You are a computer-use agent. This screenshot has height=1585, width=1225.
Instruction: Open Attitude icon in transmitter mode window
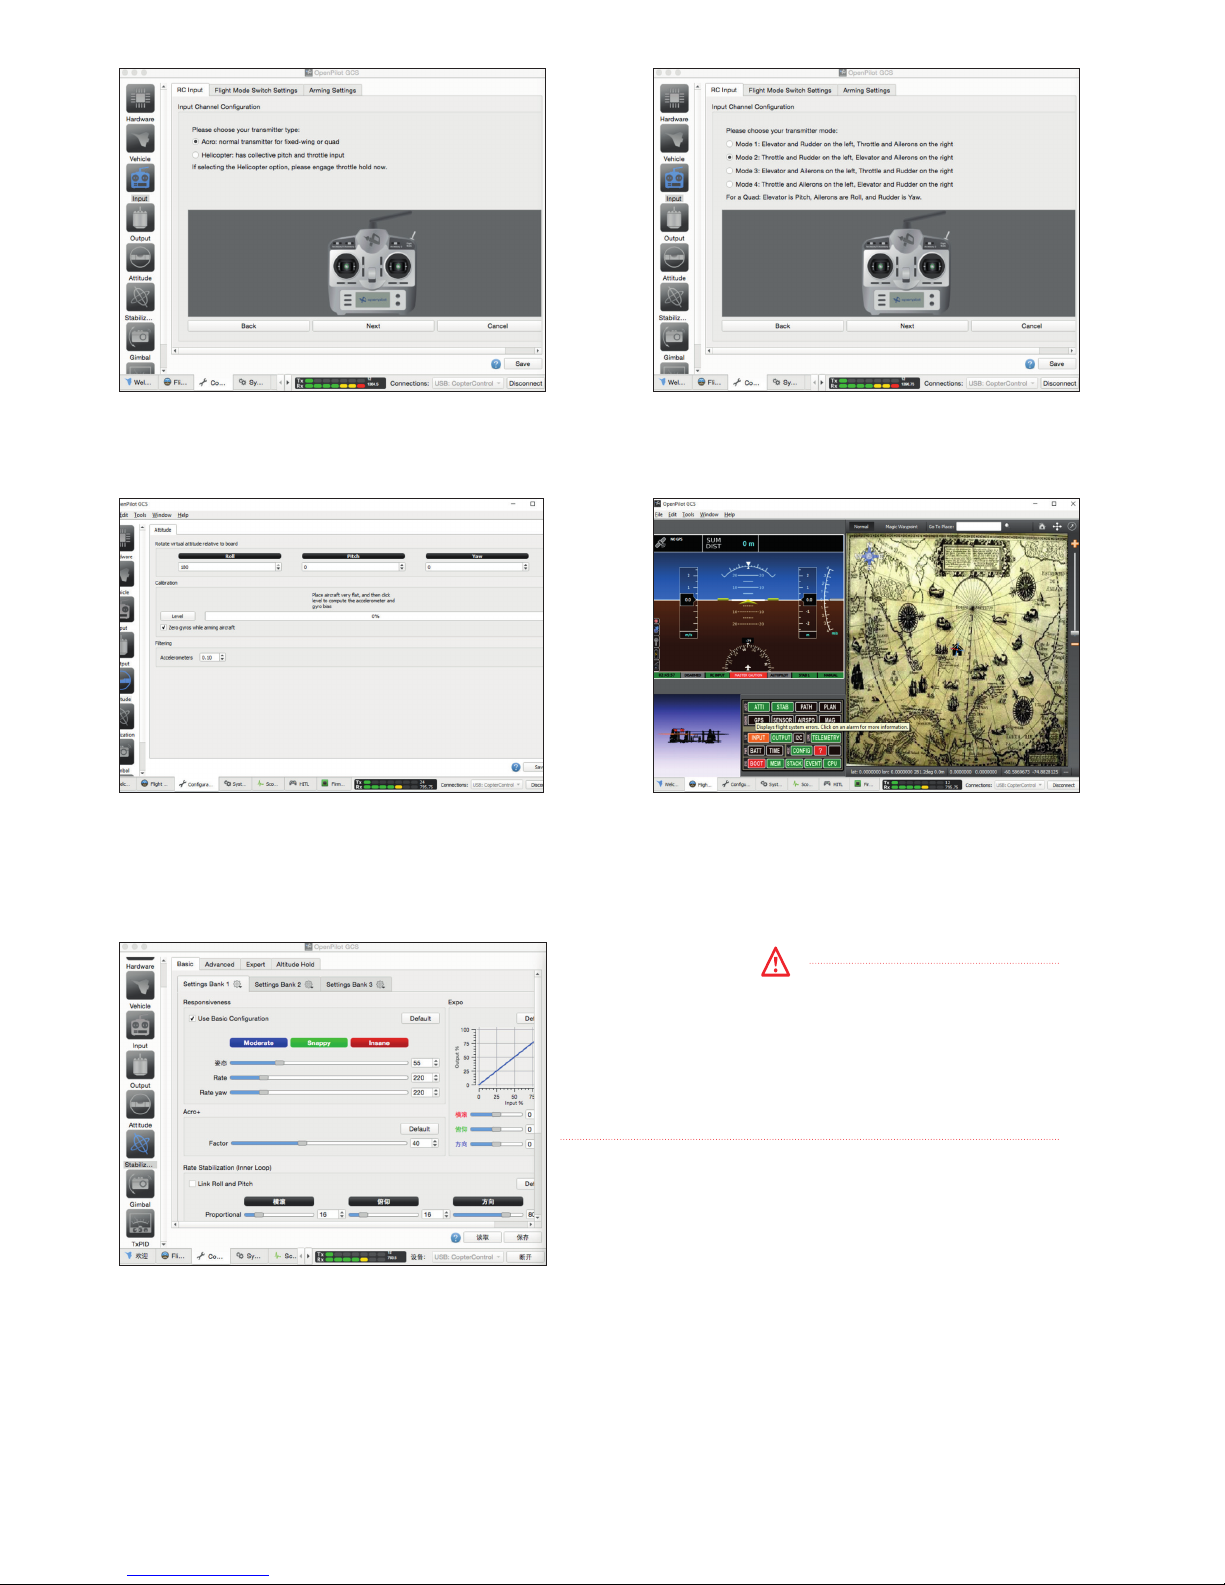674,257
